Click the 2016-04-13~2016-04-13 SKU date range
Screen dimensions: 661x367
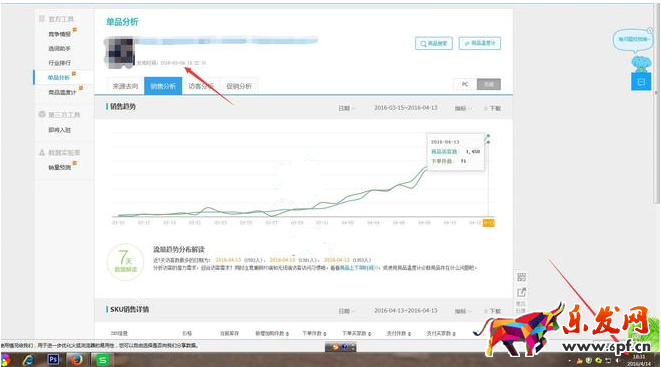(x=406, y=311)
